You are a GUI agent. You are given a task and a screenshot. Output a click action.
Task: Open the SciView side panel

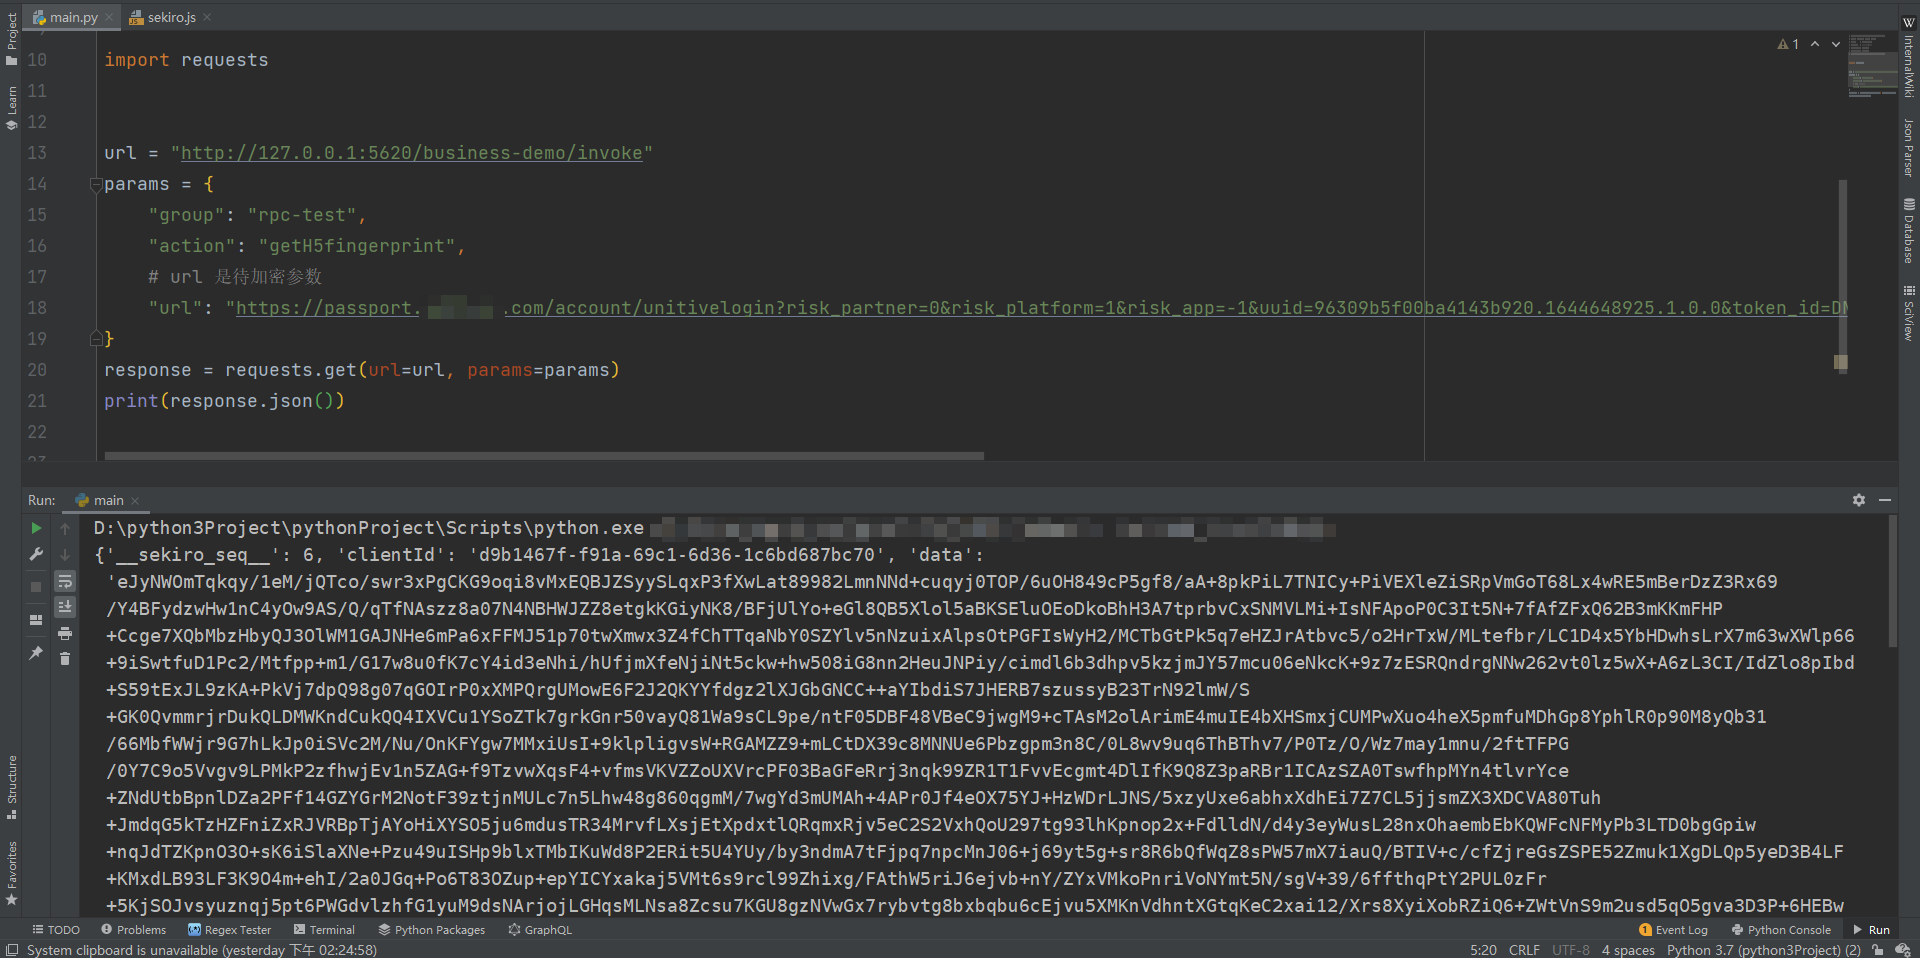[1908, 313]
